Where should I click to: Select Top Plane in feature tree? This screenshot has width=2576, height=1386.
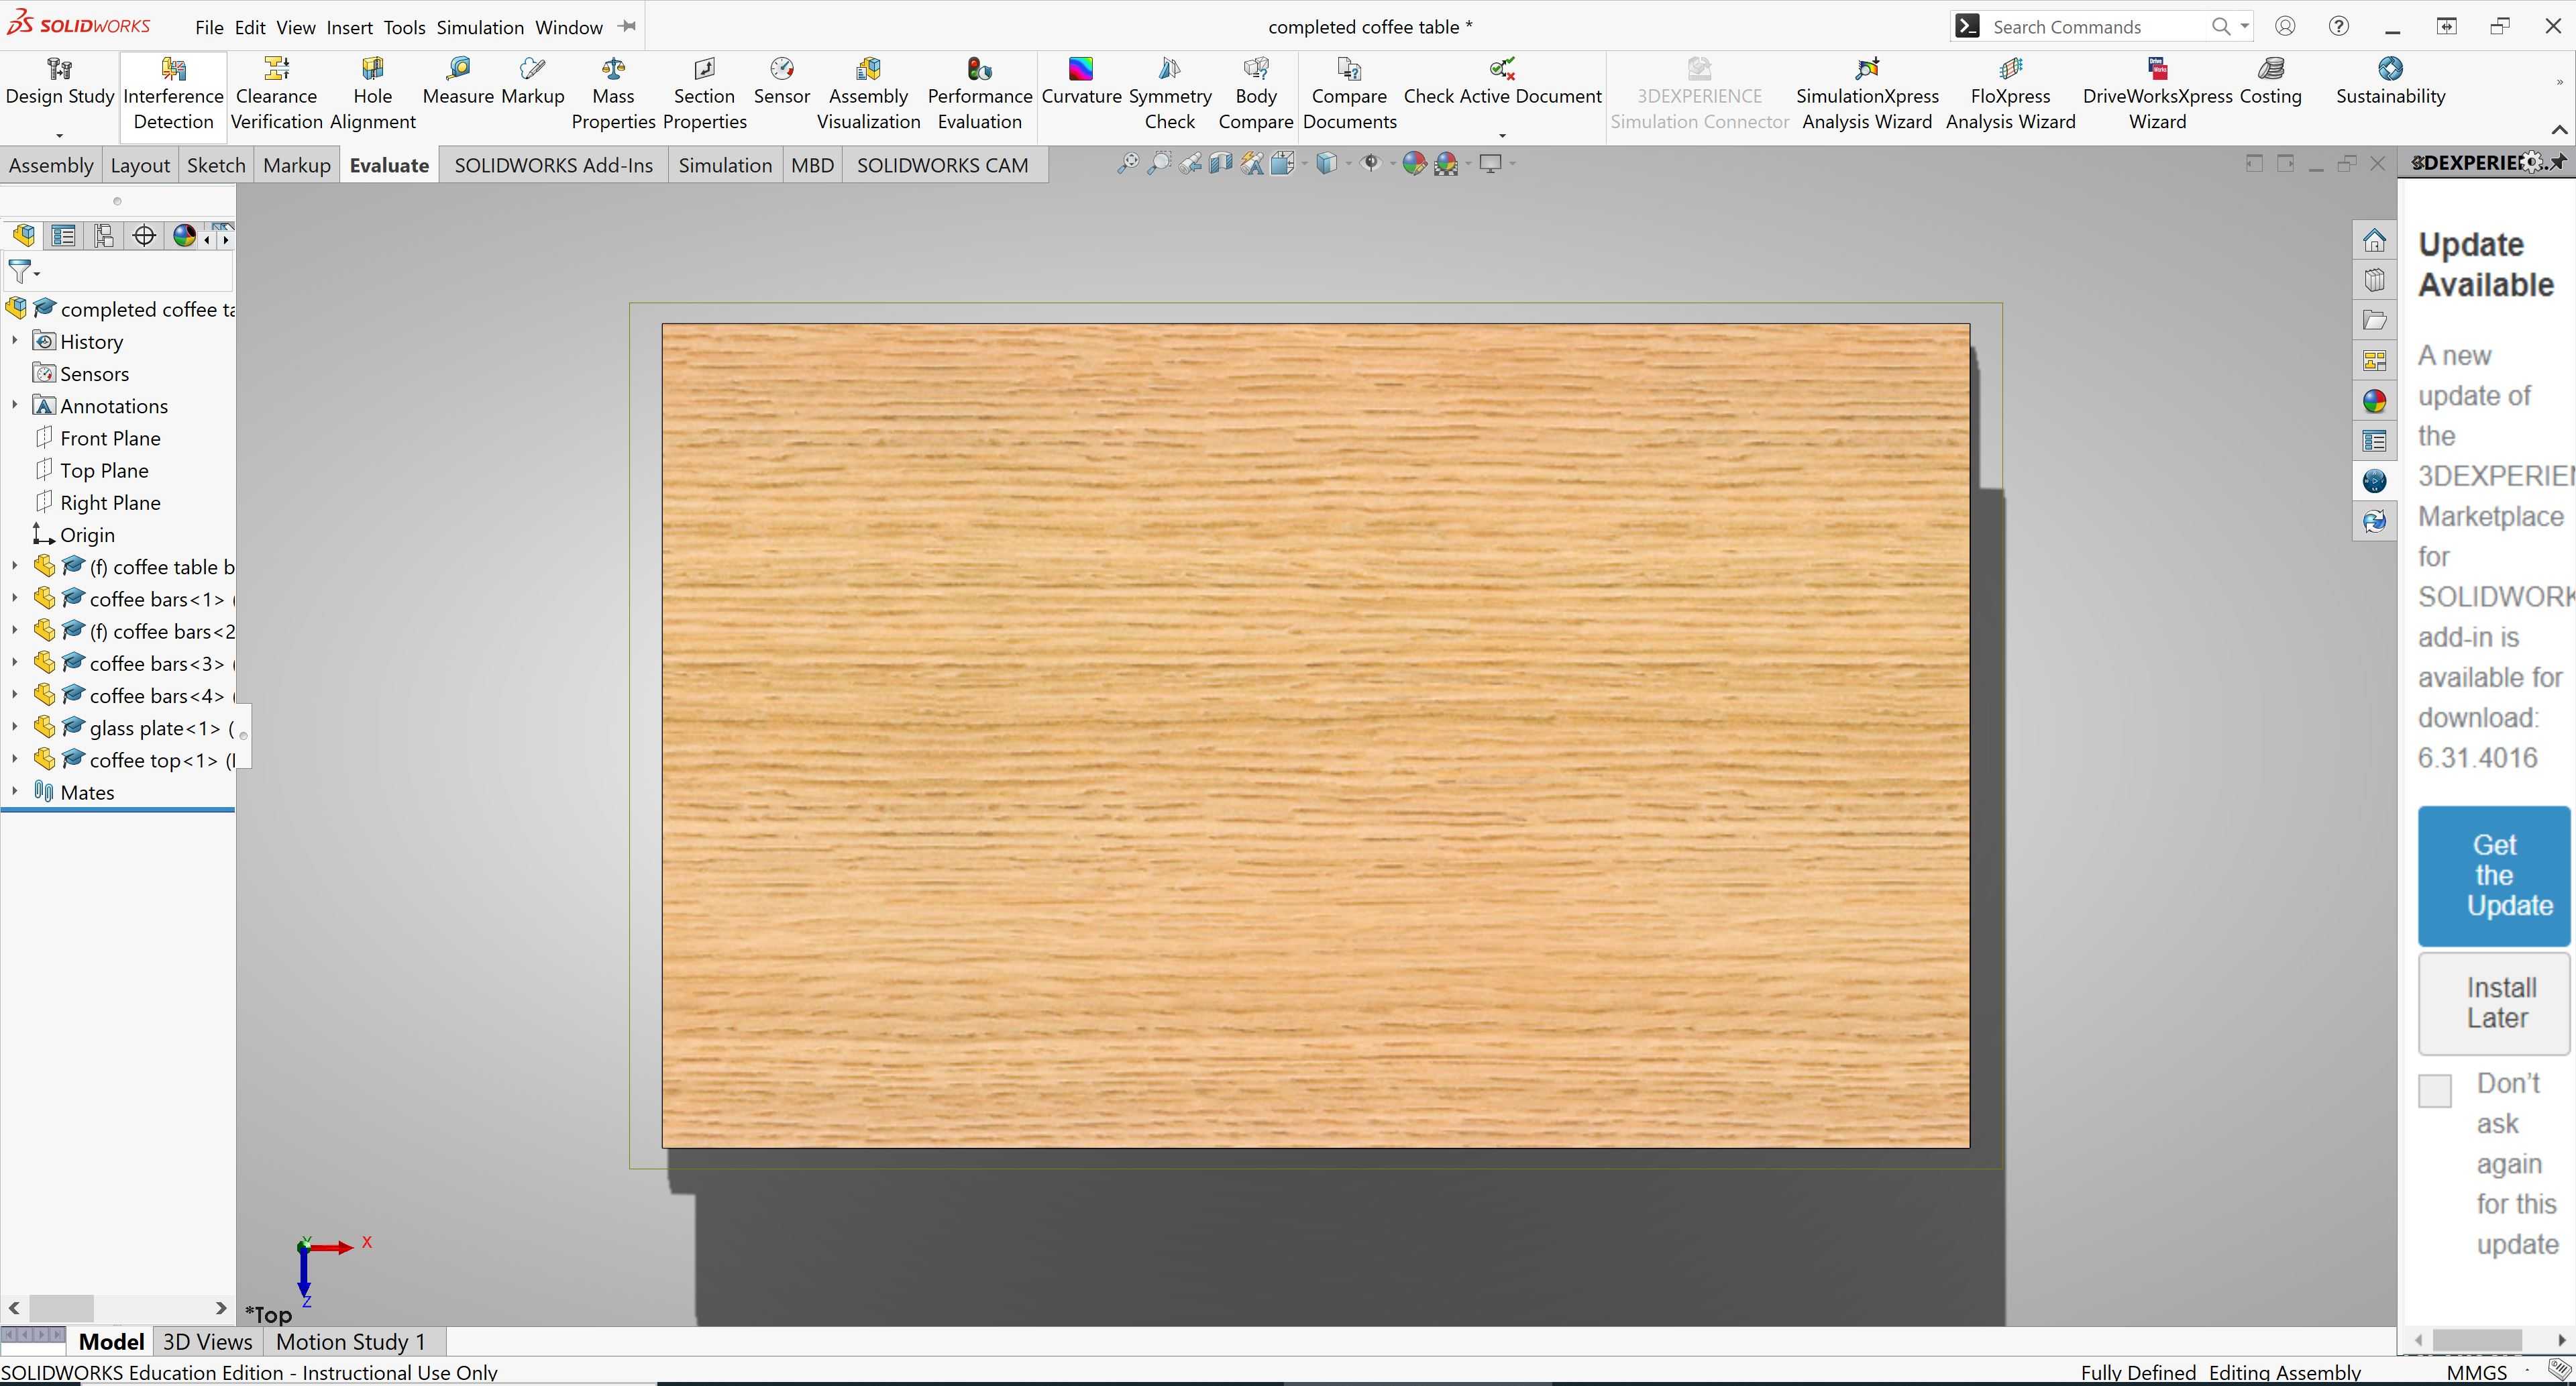(x=104, y=470)
